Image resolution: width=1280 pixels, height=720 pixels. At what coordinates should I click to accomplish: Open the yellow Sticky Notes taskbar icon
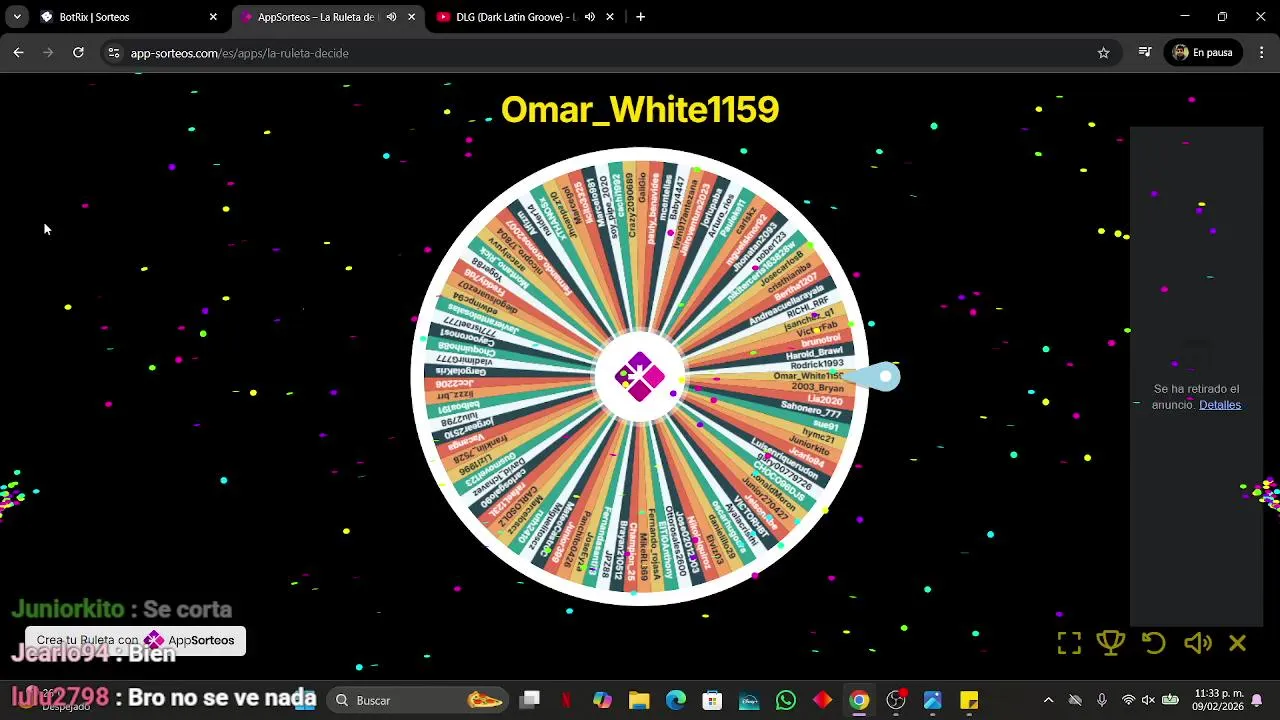click(969, 700)
